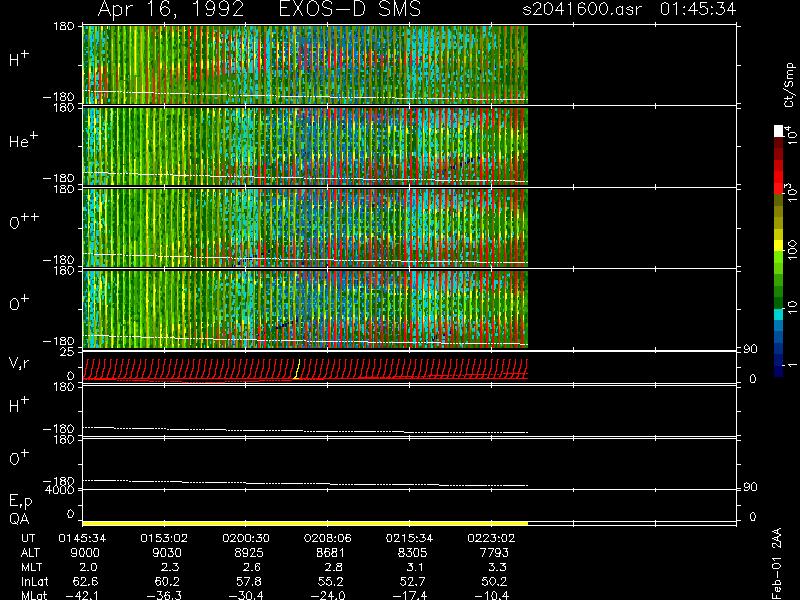800x600 pixels.
Task: Click the vertical "Feb-01 2AA" stamp text
Action: coord(777,563)
